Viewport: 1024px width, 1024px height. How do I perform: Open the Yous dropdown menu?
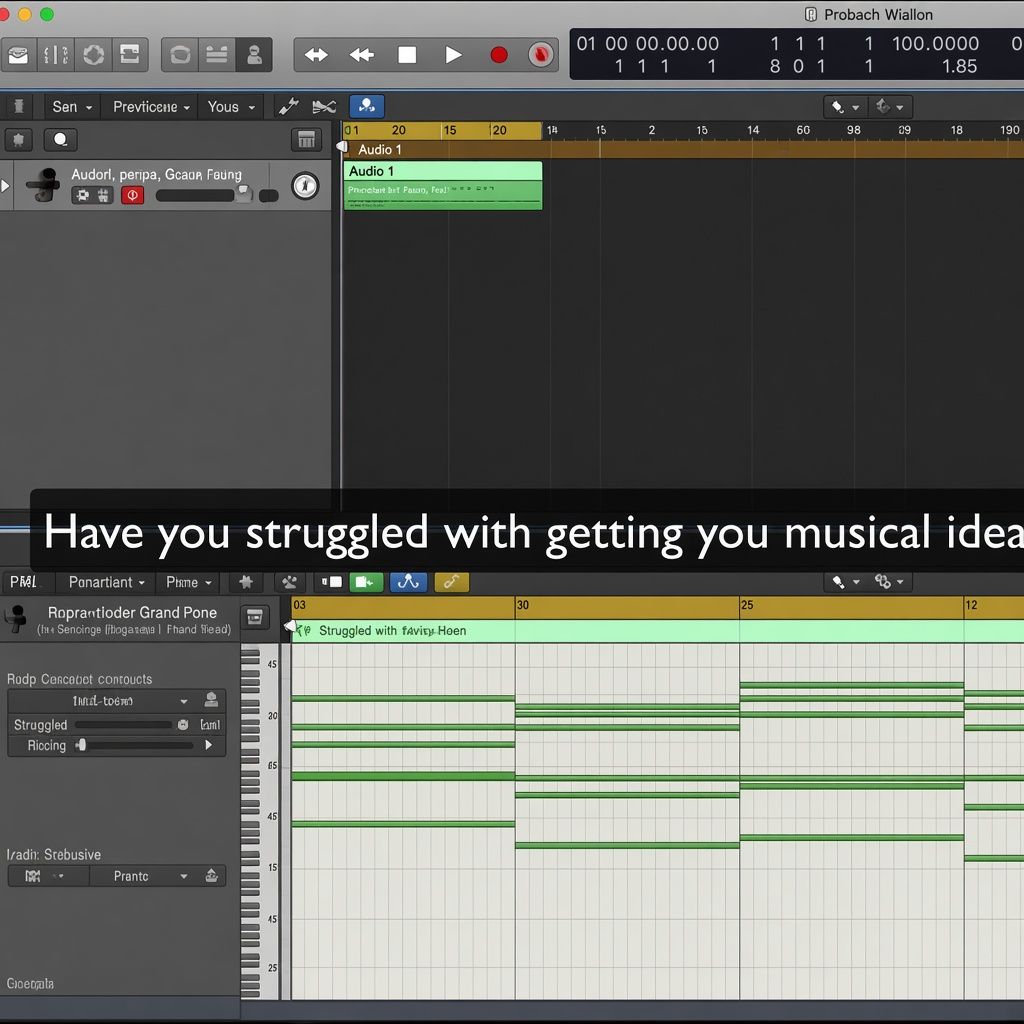click(231, 106)
